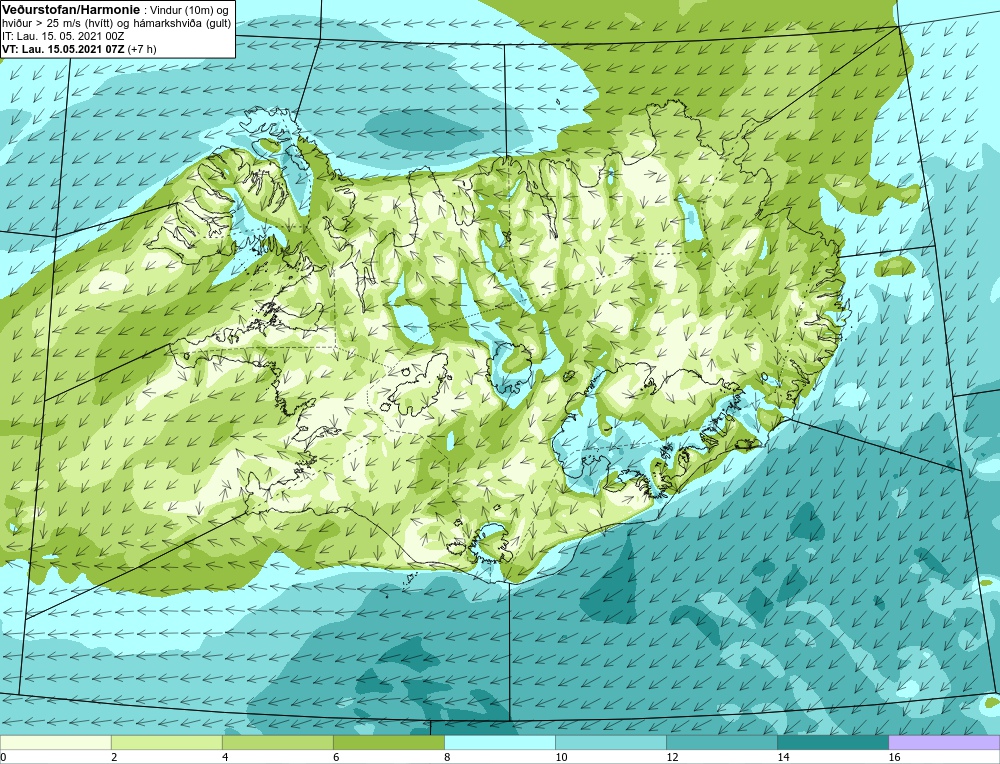This screenshot has height=764, width=1000.
Task: Click the 'Veðurstofan/Harmonie' title text
Action: point(70,10)
